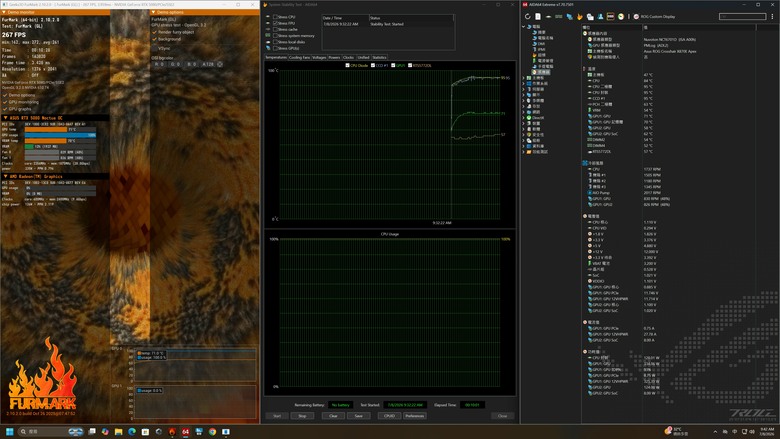Switch to Clocks tab

point(348,57)
